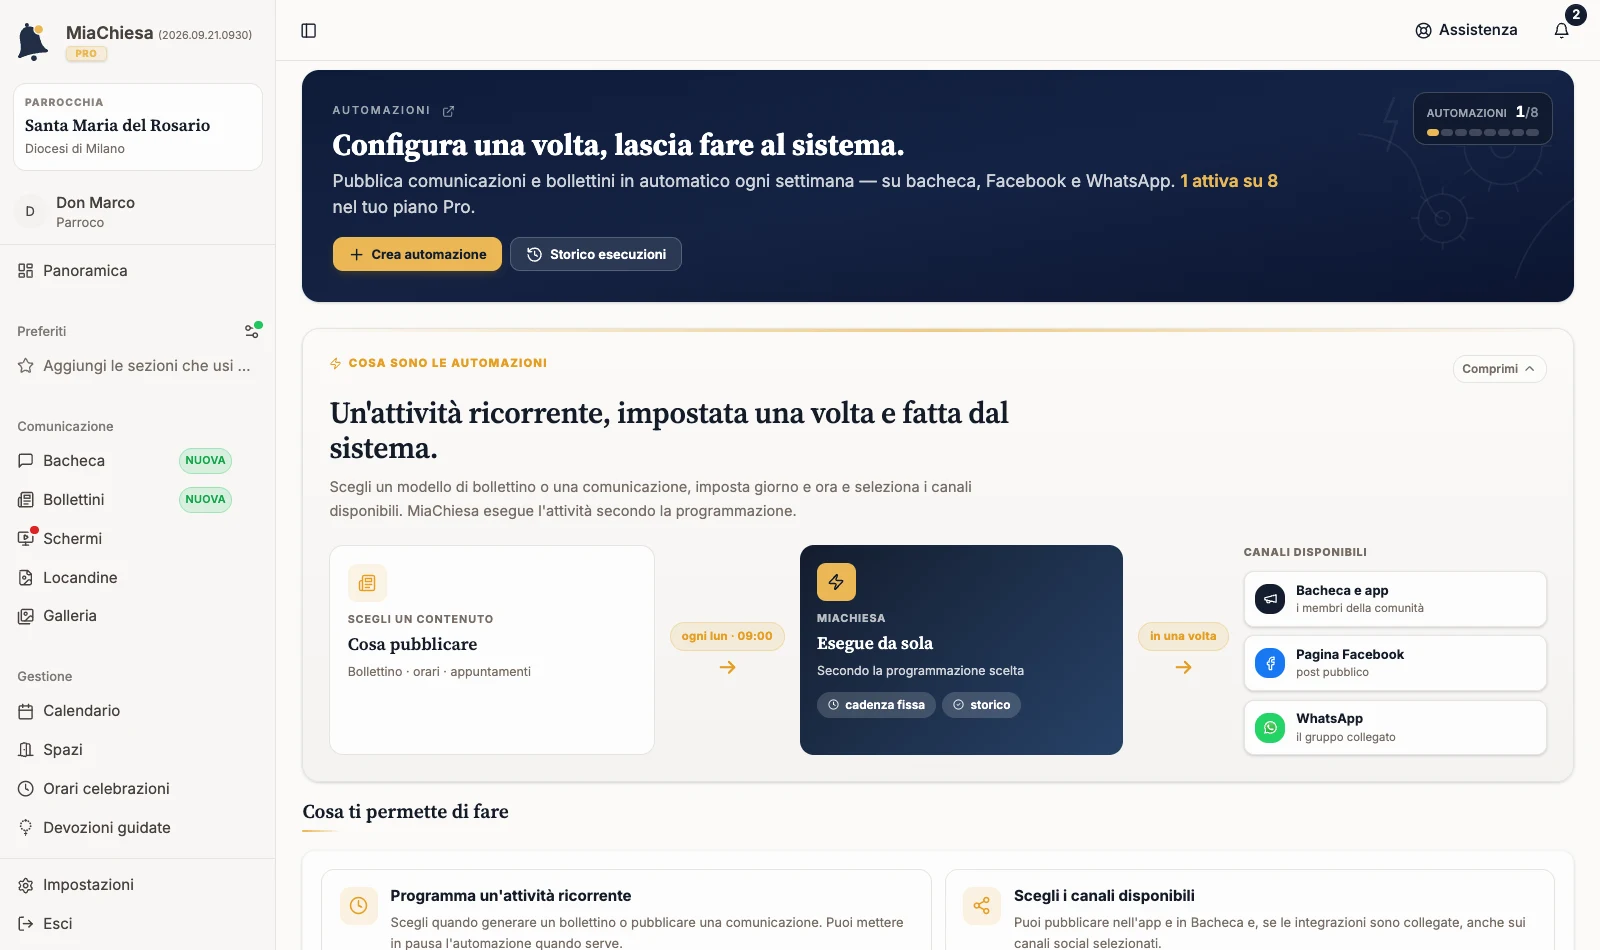Click the star icon for adding favorites

(26, 366)
